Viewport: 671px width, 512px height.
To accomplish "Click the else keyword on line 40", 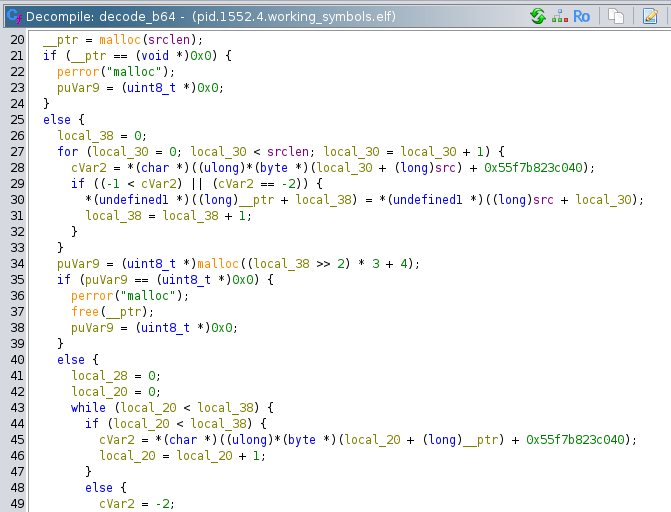I will click(x=71, y=360).
